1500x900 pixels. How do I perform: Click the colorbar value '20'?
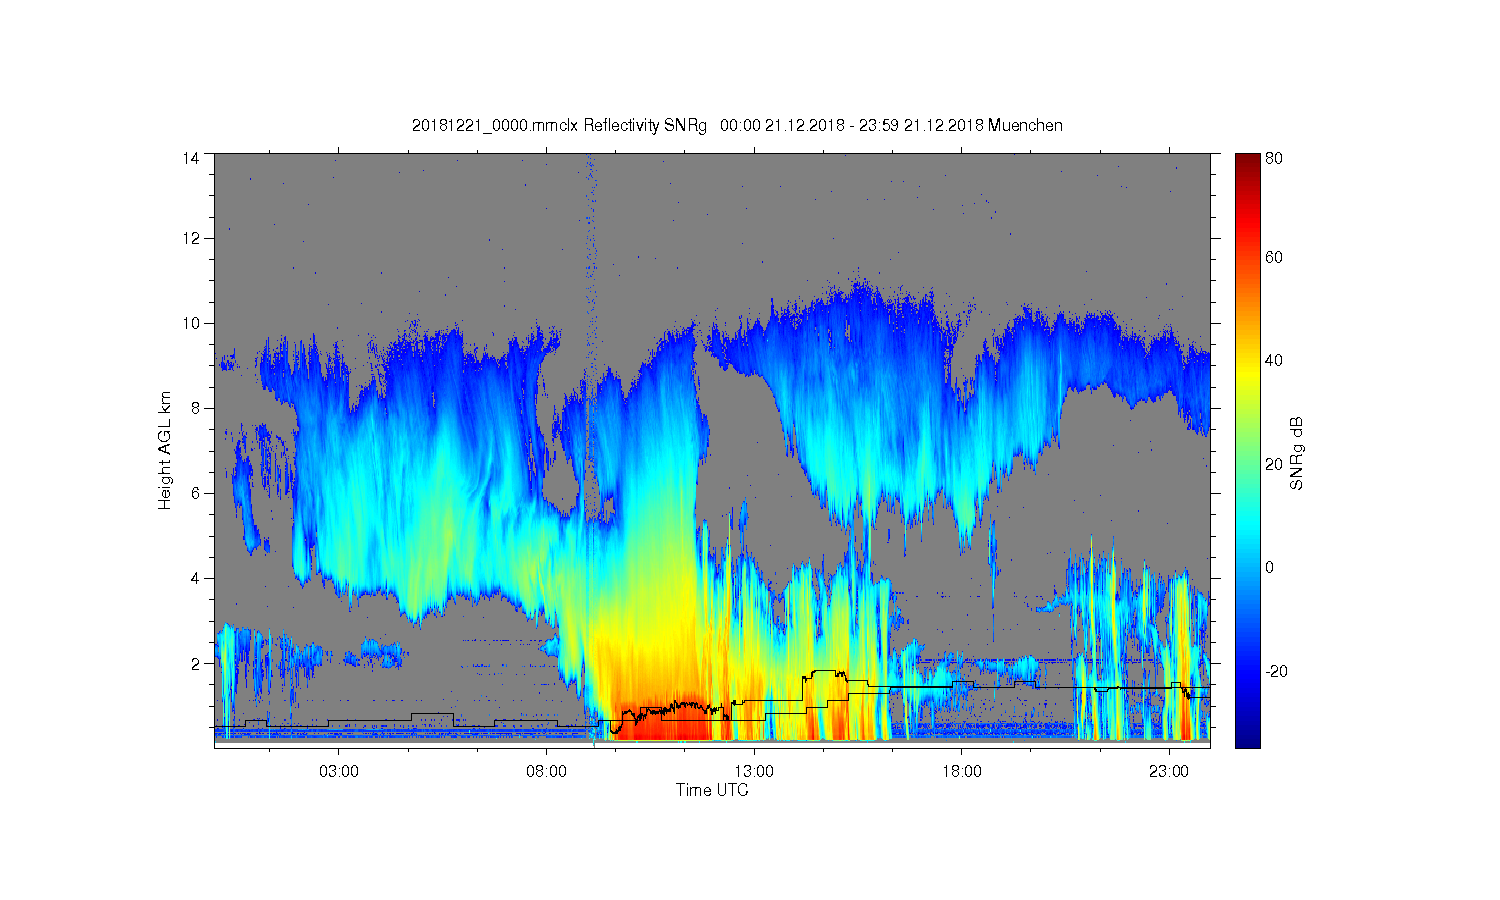tap(1274, 464)
